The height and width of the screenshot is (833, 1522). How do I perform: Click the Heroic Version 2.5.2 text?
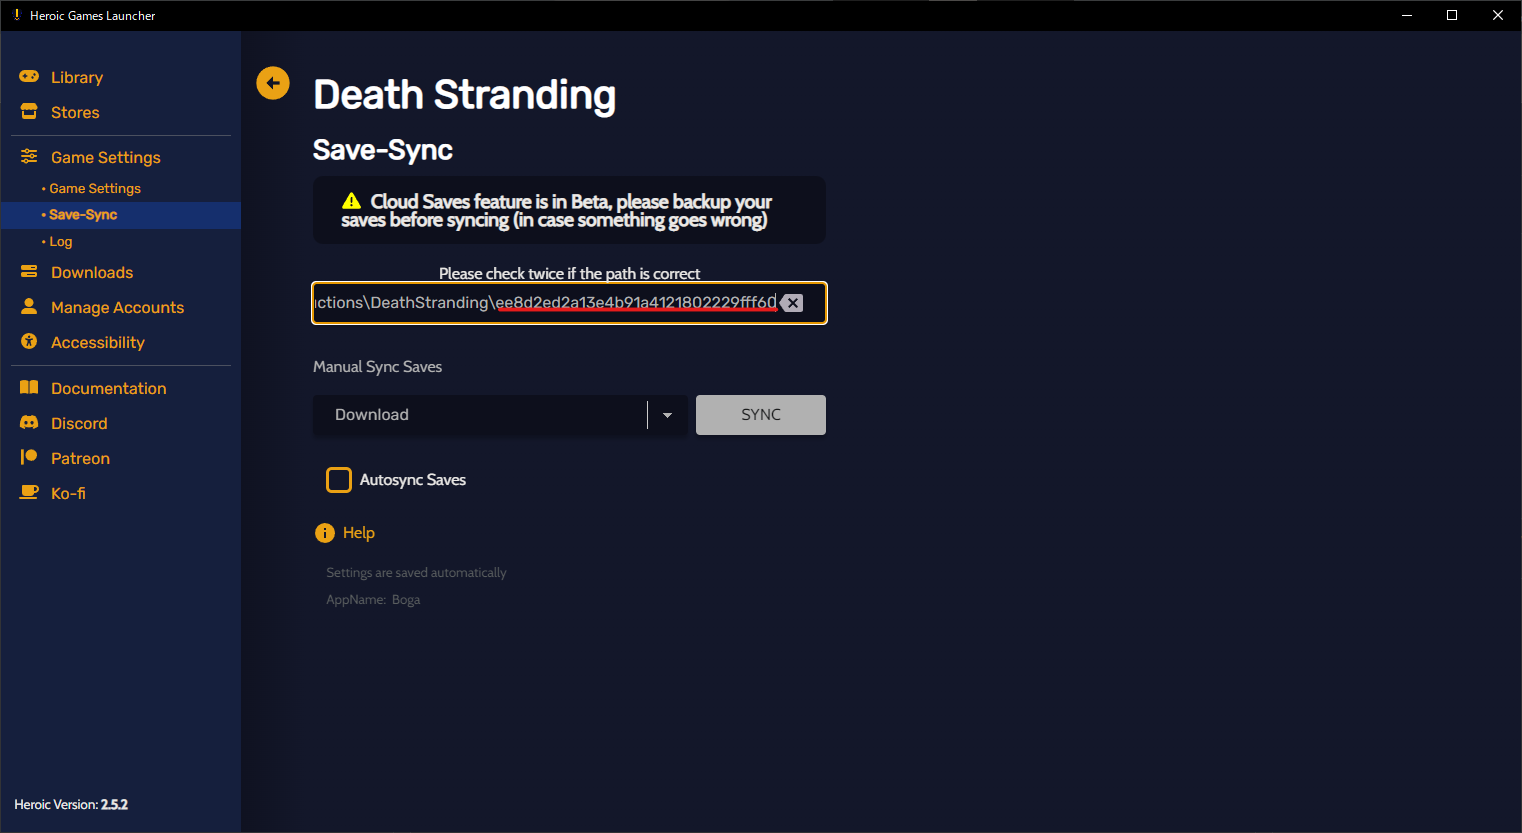point(71,804)
